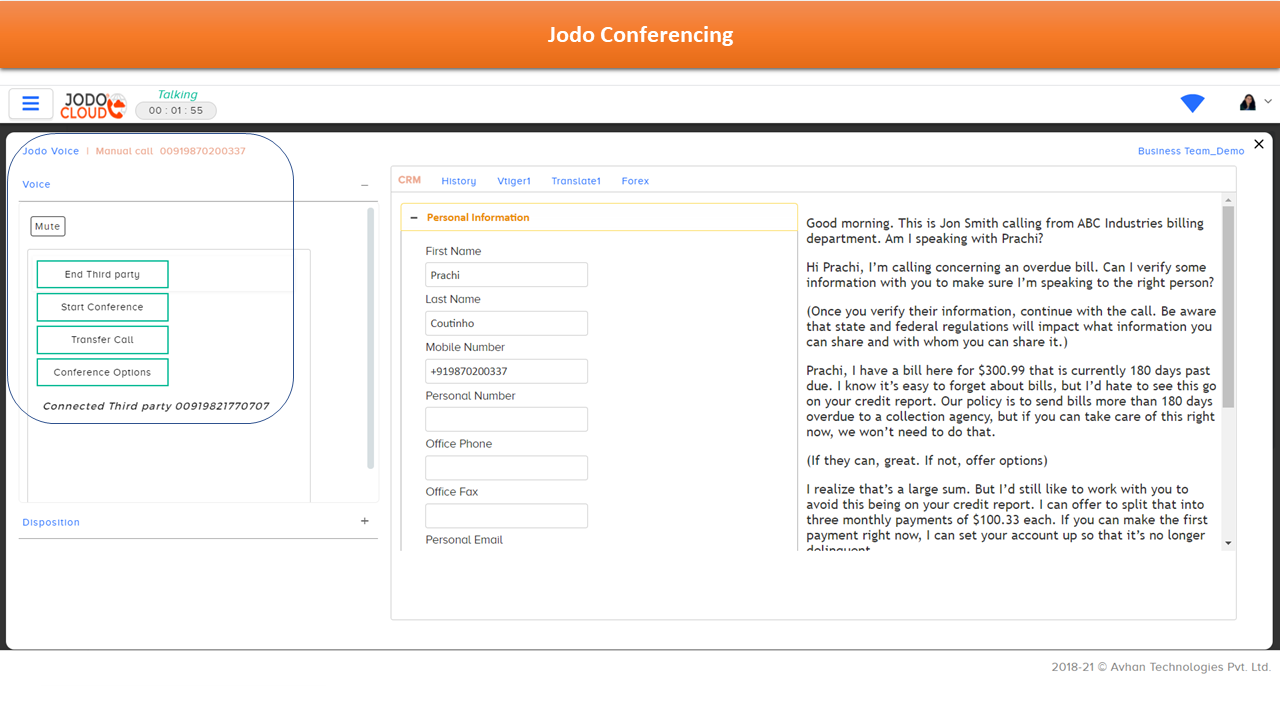The image size is (1280, 720).
Task: Click the Office Phone input field
Action: tap(506, 468)
